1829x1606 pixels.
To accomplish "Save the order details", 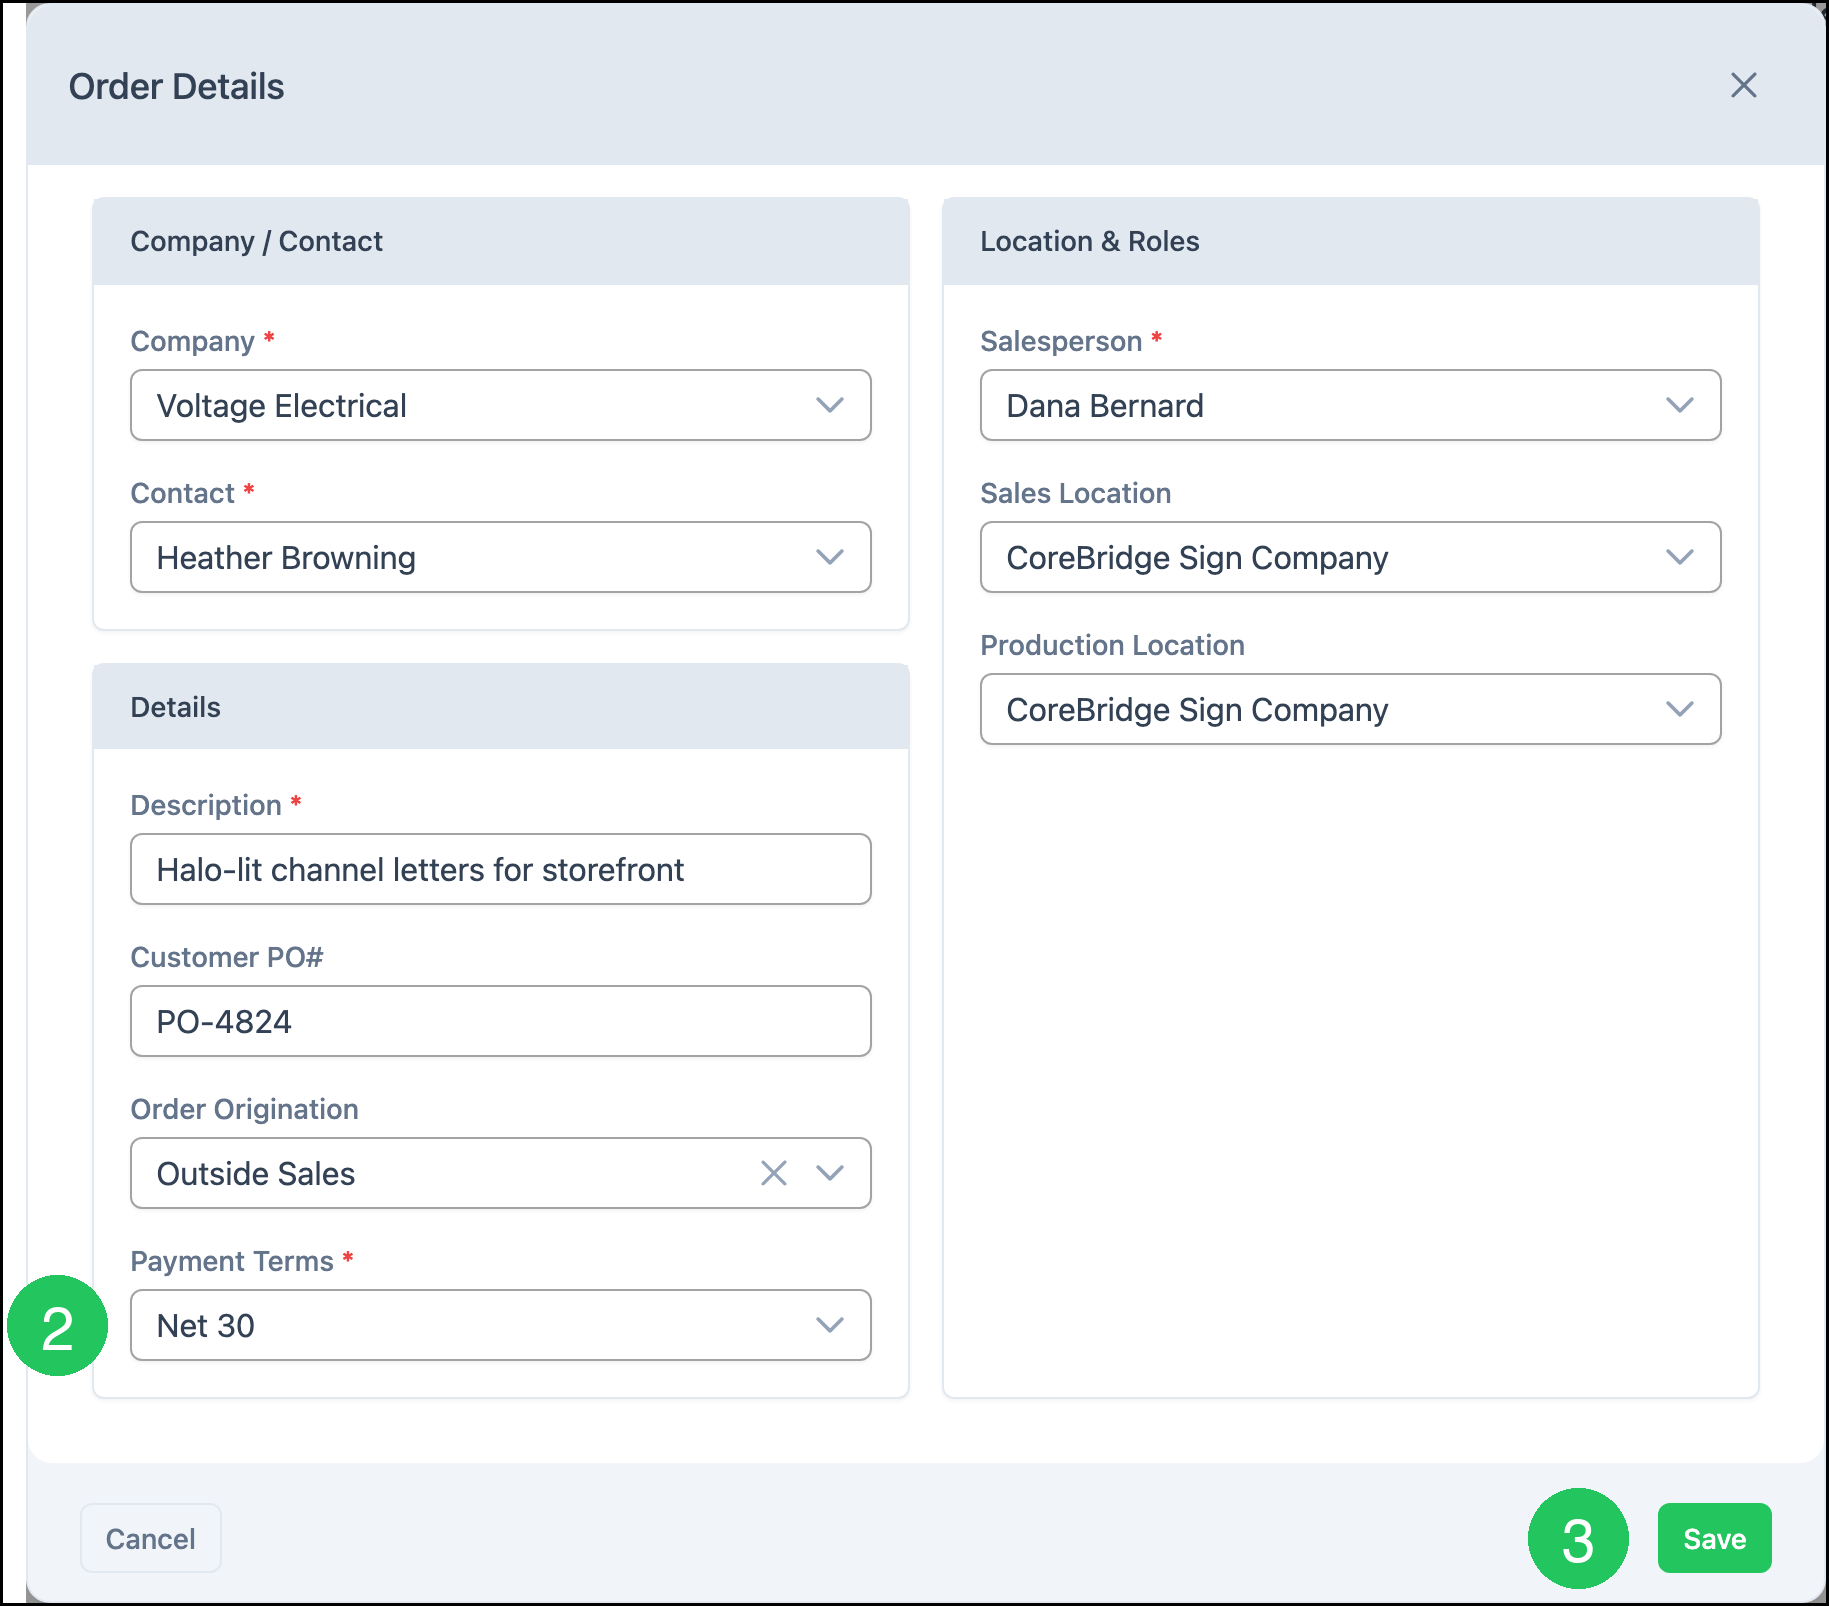I will 1714,1538.
